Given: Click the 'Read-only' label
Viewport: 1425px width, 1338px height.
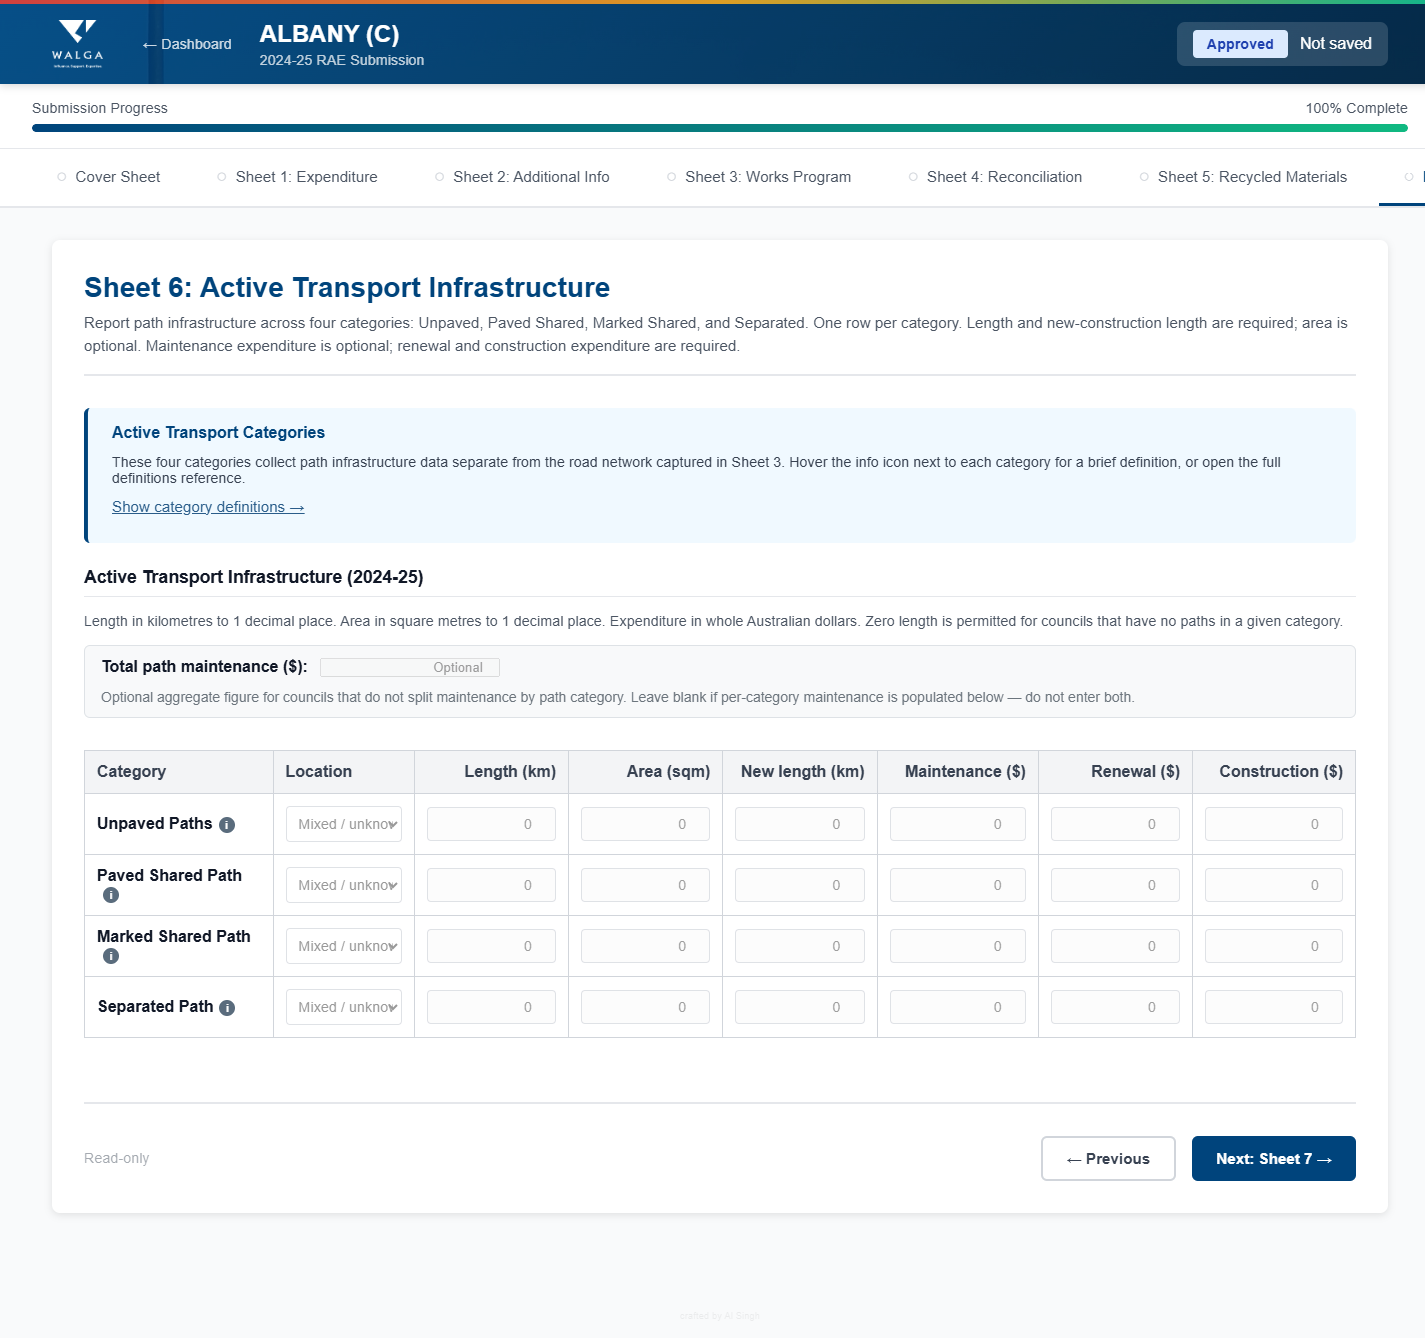Looking at the screenshot, I should [116, 1158].
